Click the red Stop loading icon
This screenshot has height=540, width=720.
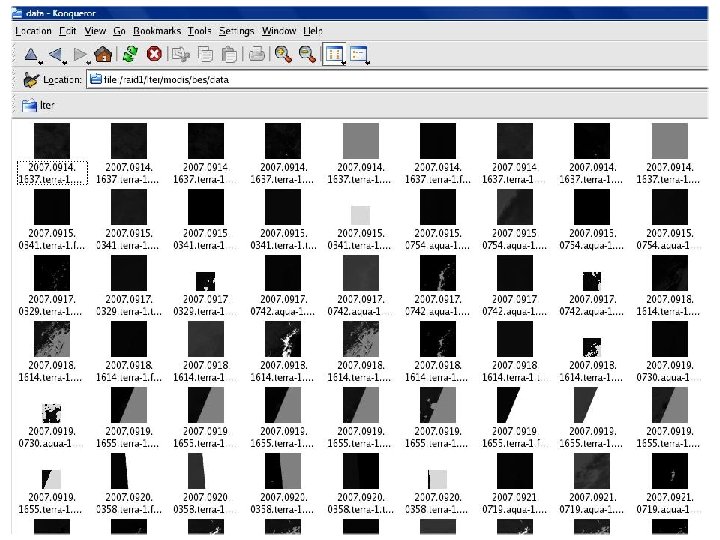pyautogui.click(x=154, y=54)
